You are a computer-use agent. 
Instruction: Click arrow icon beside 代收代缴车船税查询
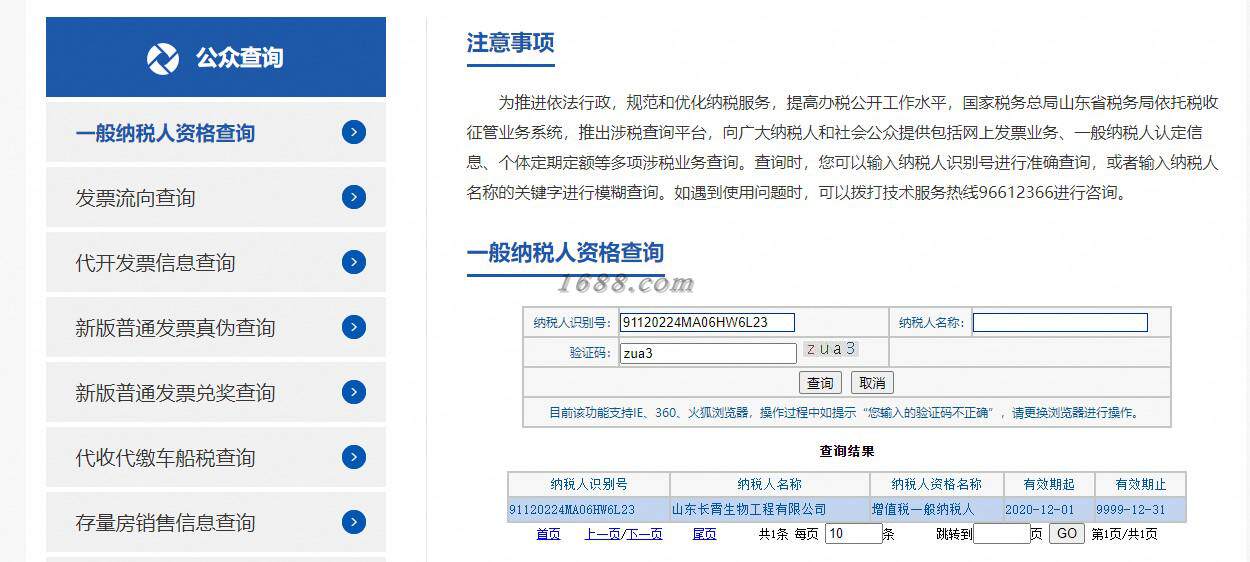(x=354, y=457)
